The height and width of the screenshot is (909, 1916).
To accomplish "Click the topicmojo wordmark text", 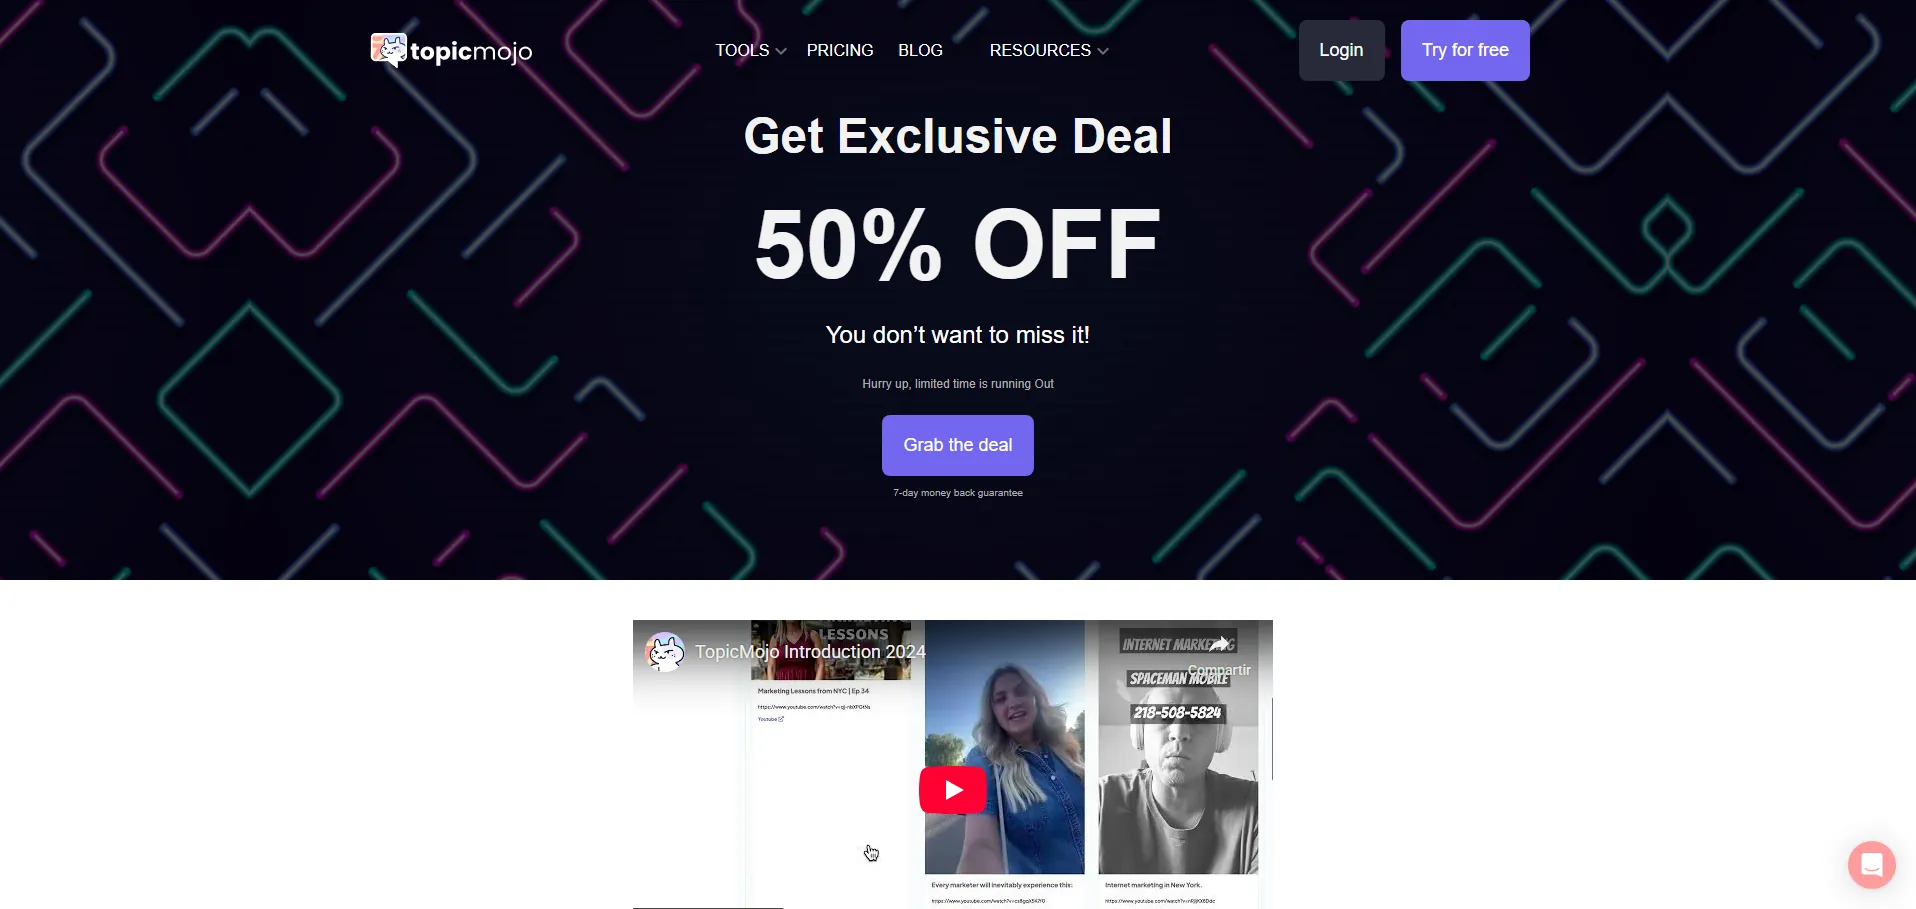I will click(x=471, y=51).
